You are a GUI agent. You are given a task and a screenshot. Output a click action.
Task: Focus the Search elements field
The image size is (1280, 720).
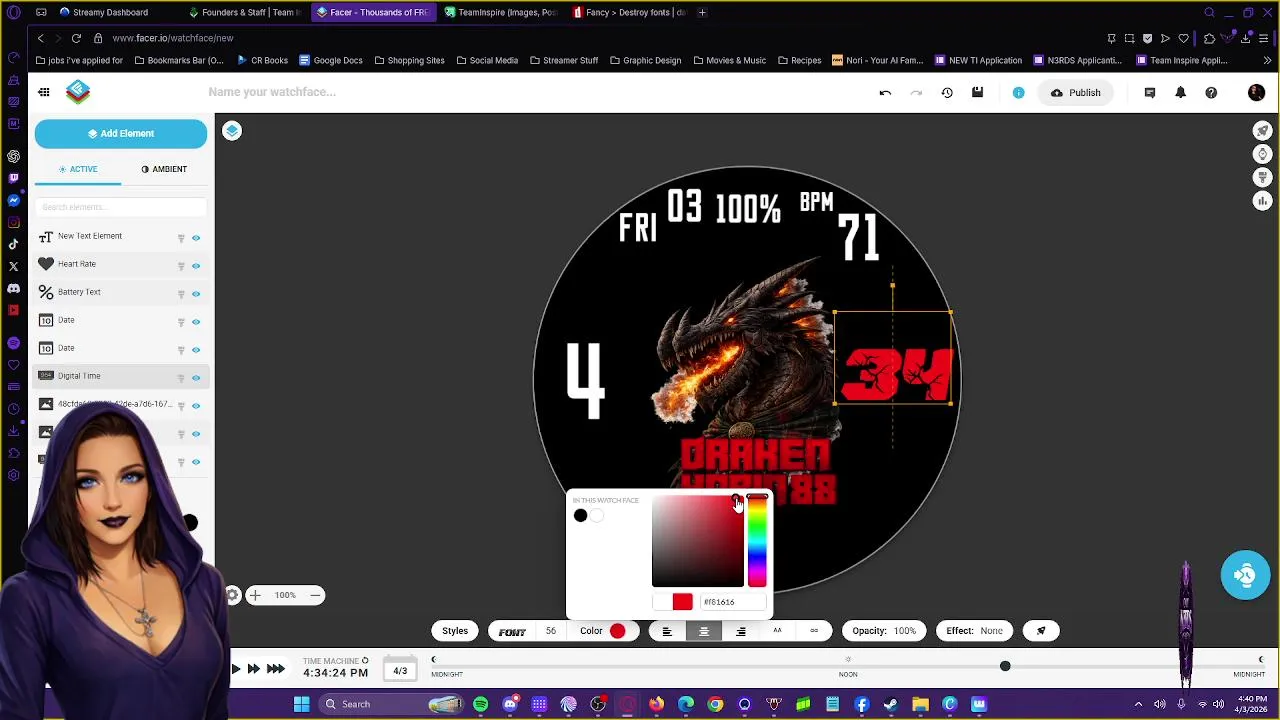tap(121, 207)
